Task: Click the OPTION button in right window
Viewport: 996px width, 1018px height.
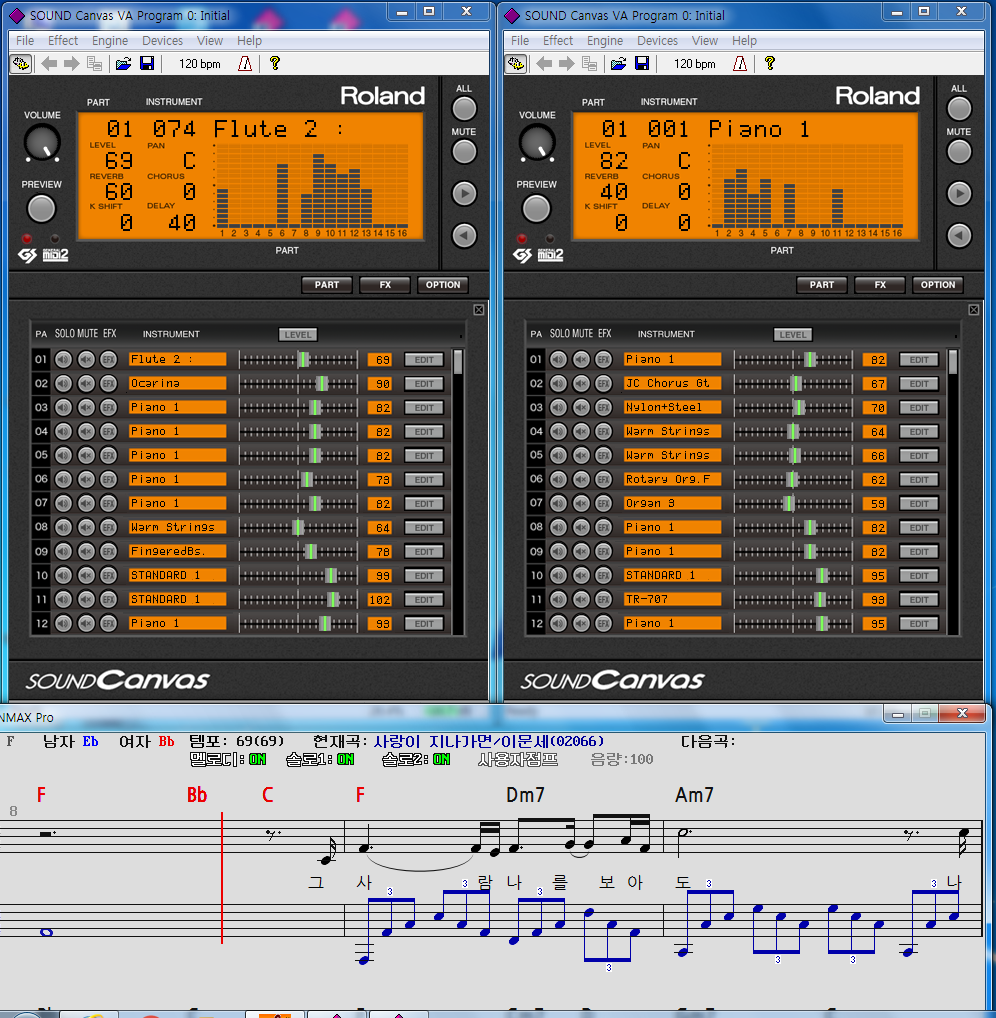Action: 938,284
